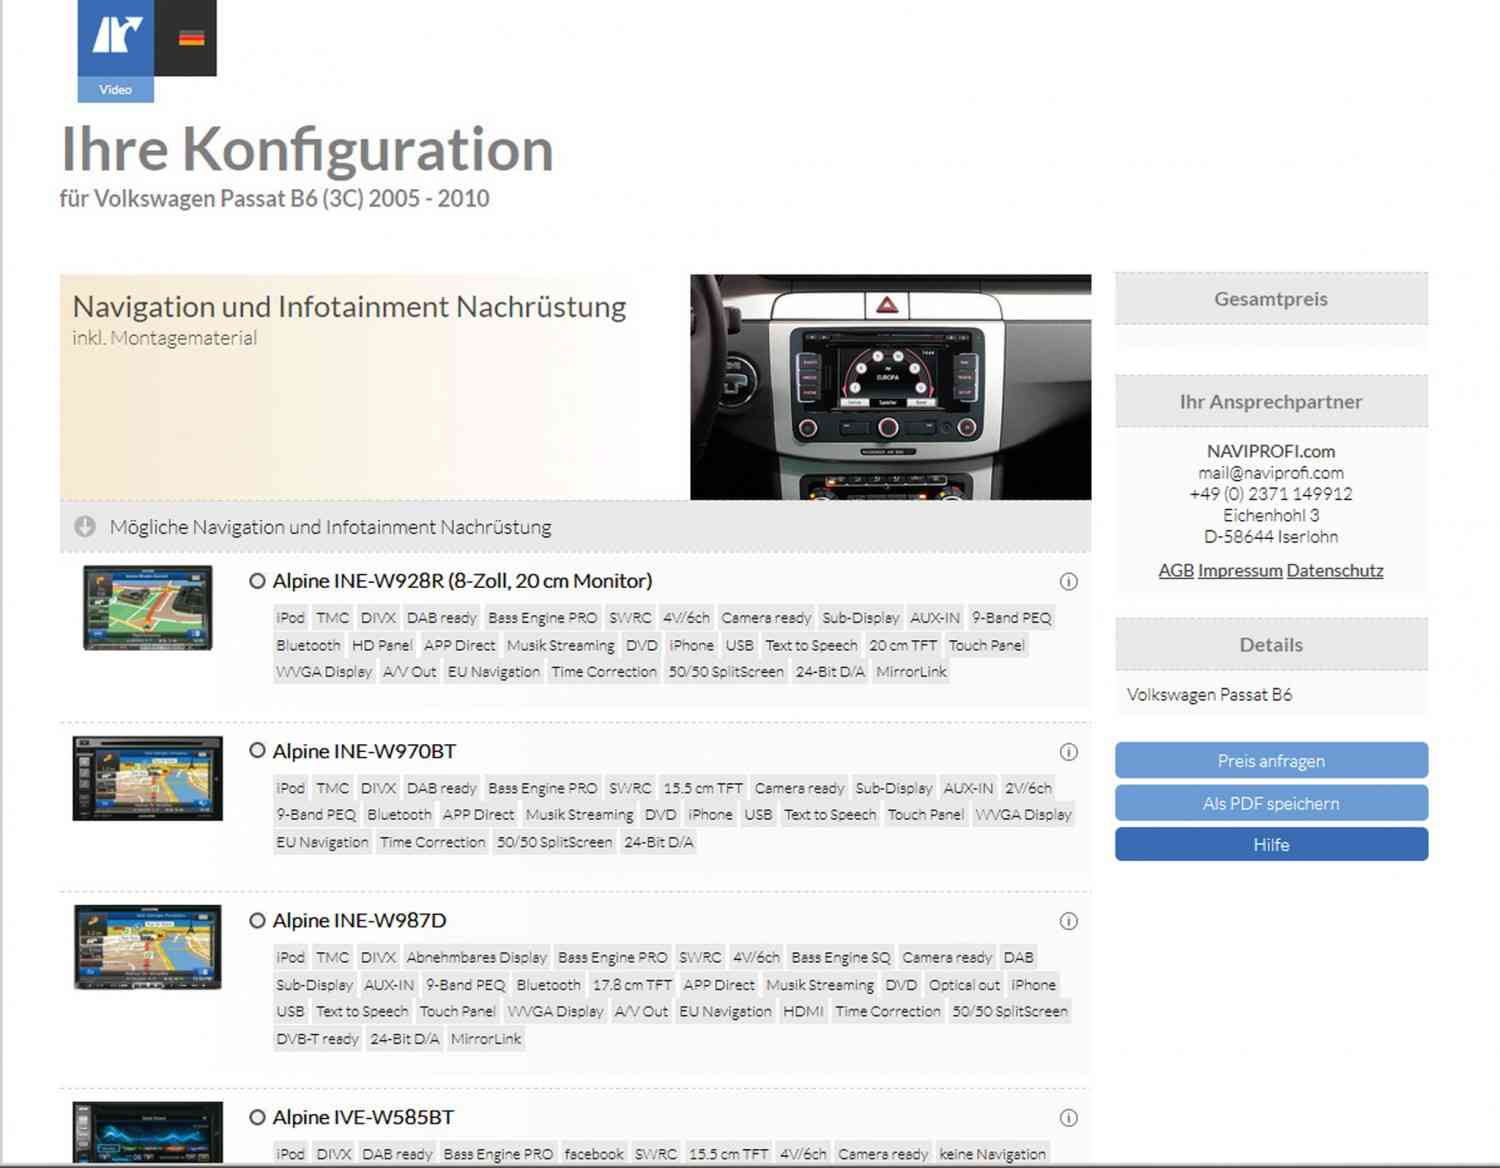Click Ihr Ansprechpartner panel header
This screenshot has height=1168, width=1500.
(1271, 401)
